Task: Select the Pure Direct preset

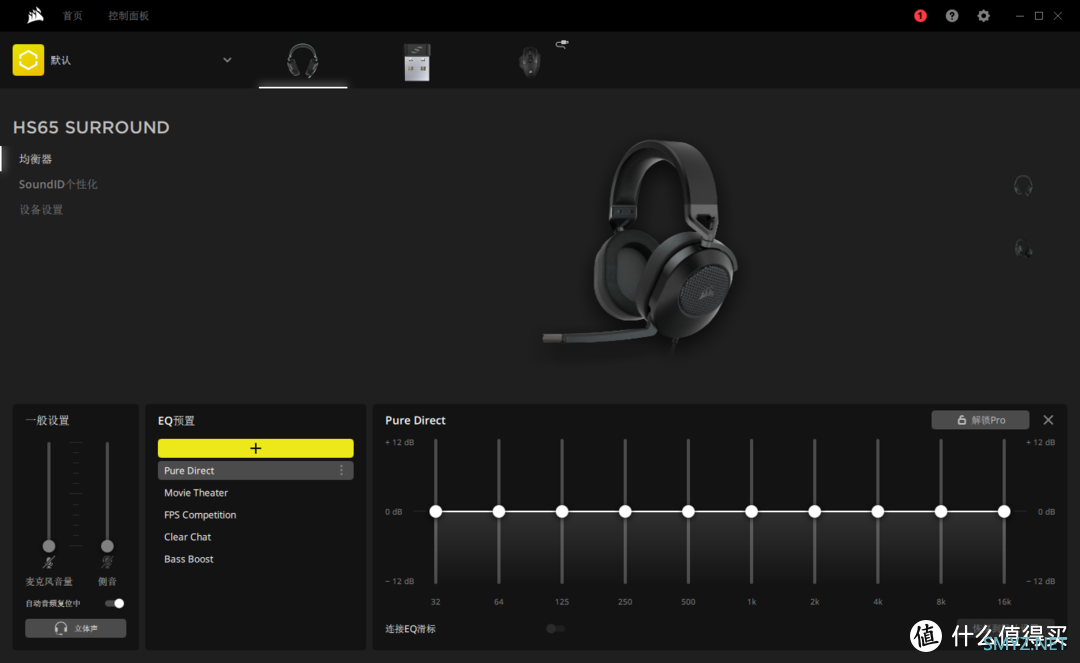Action: pos(256,470)
